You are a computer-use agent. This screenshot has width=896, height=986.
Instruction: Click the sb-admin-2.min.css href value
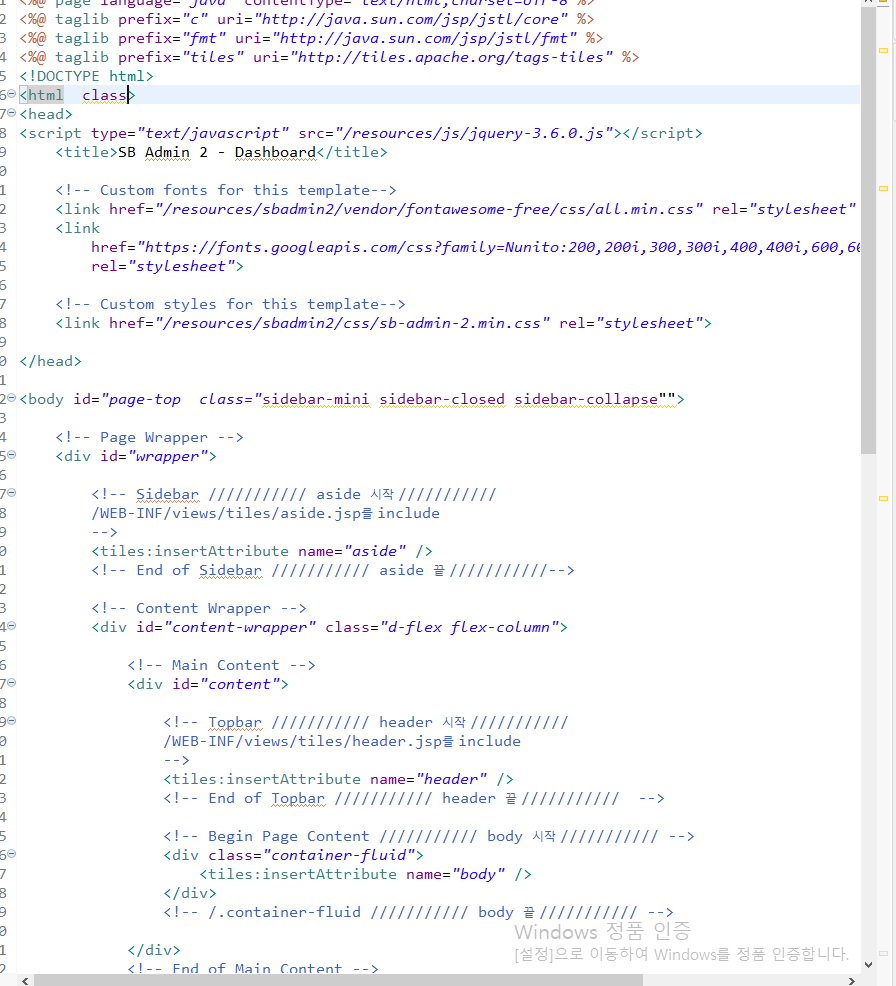[353, 323]
